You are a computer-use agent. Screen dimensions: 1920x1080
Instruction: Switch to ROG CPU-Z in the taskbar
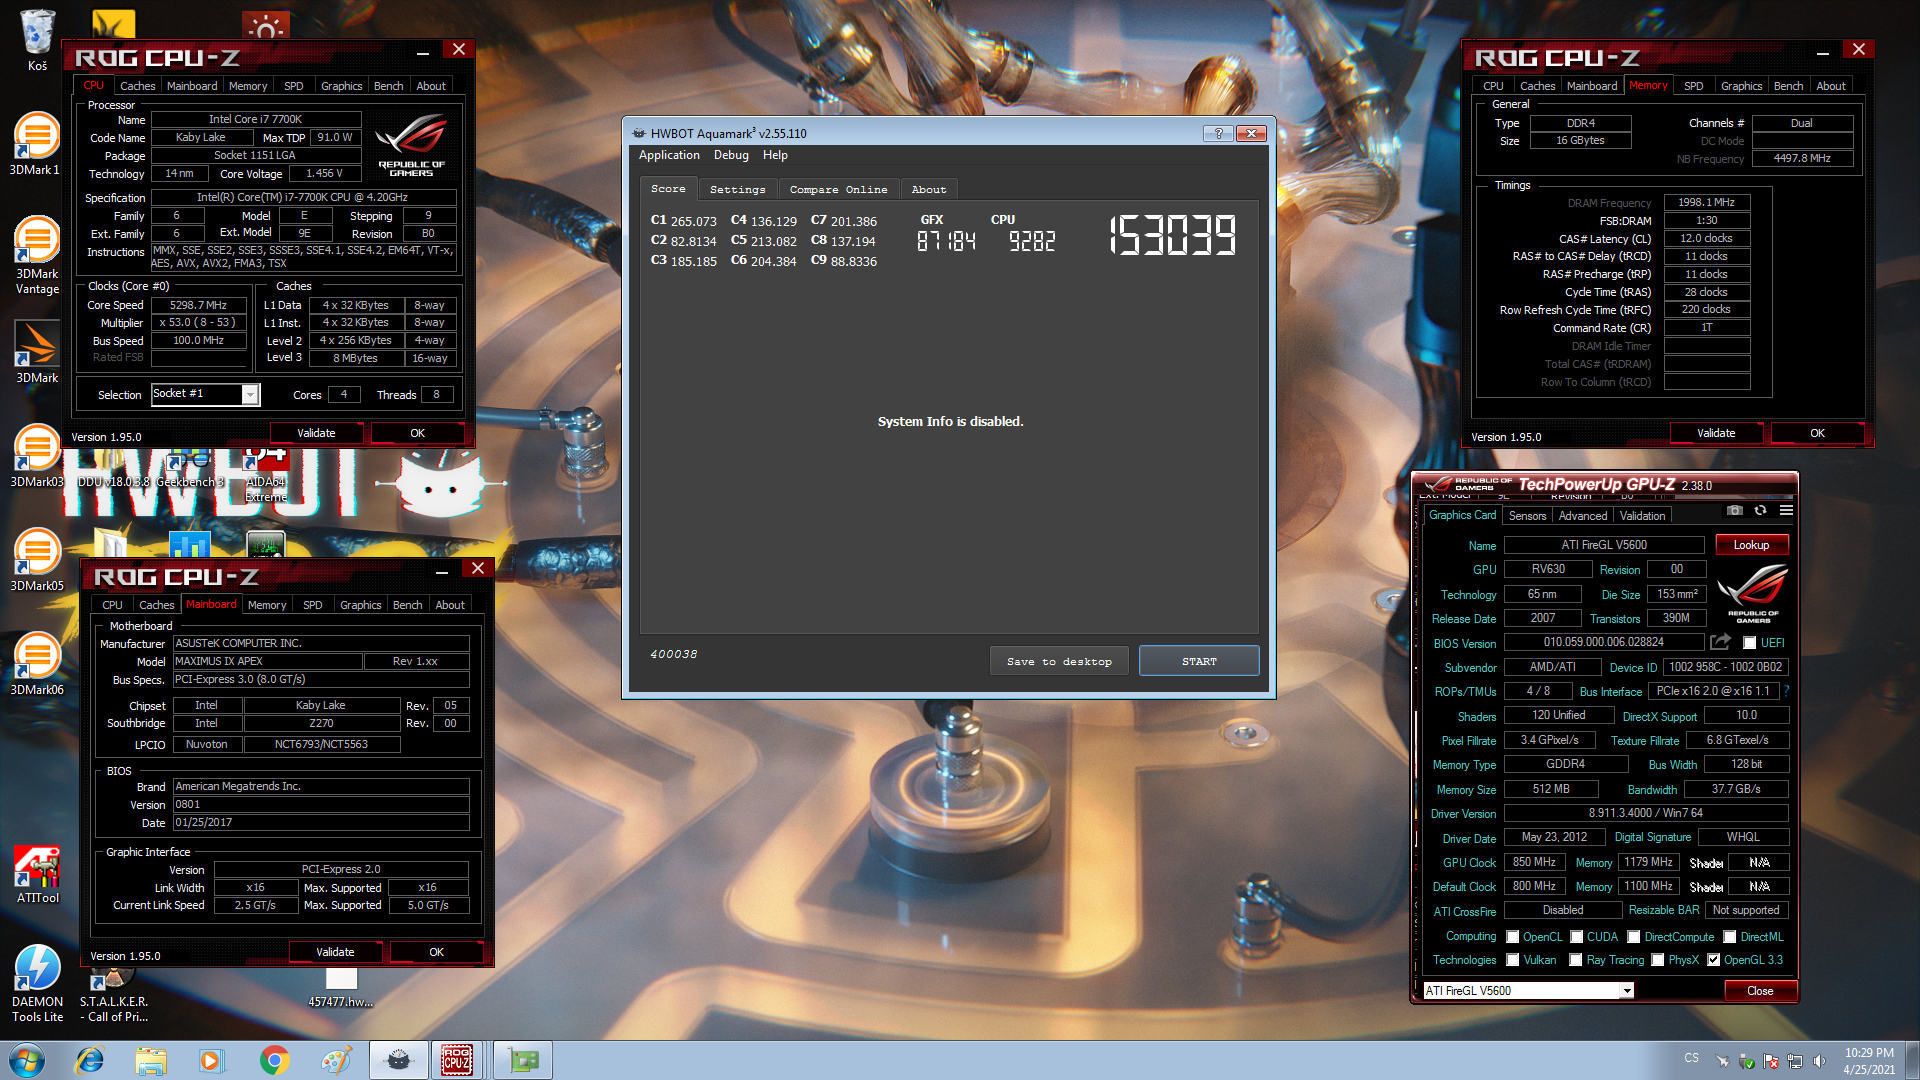click(x=458, y=1060)
